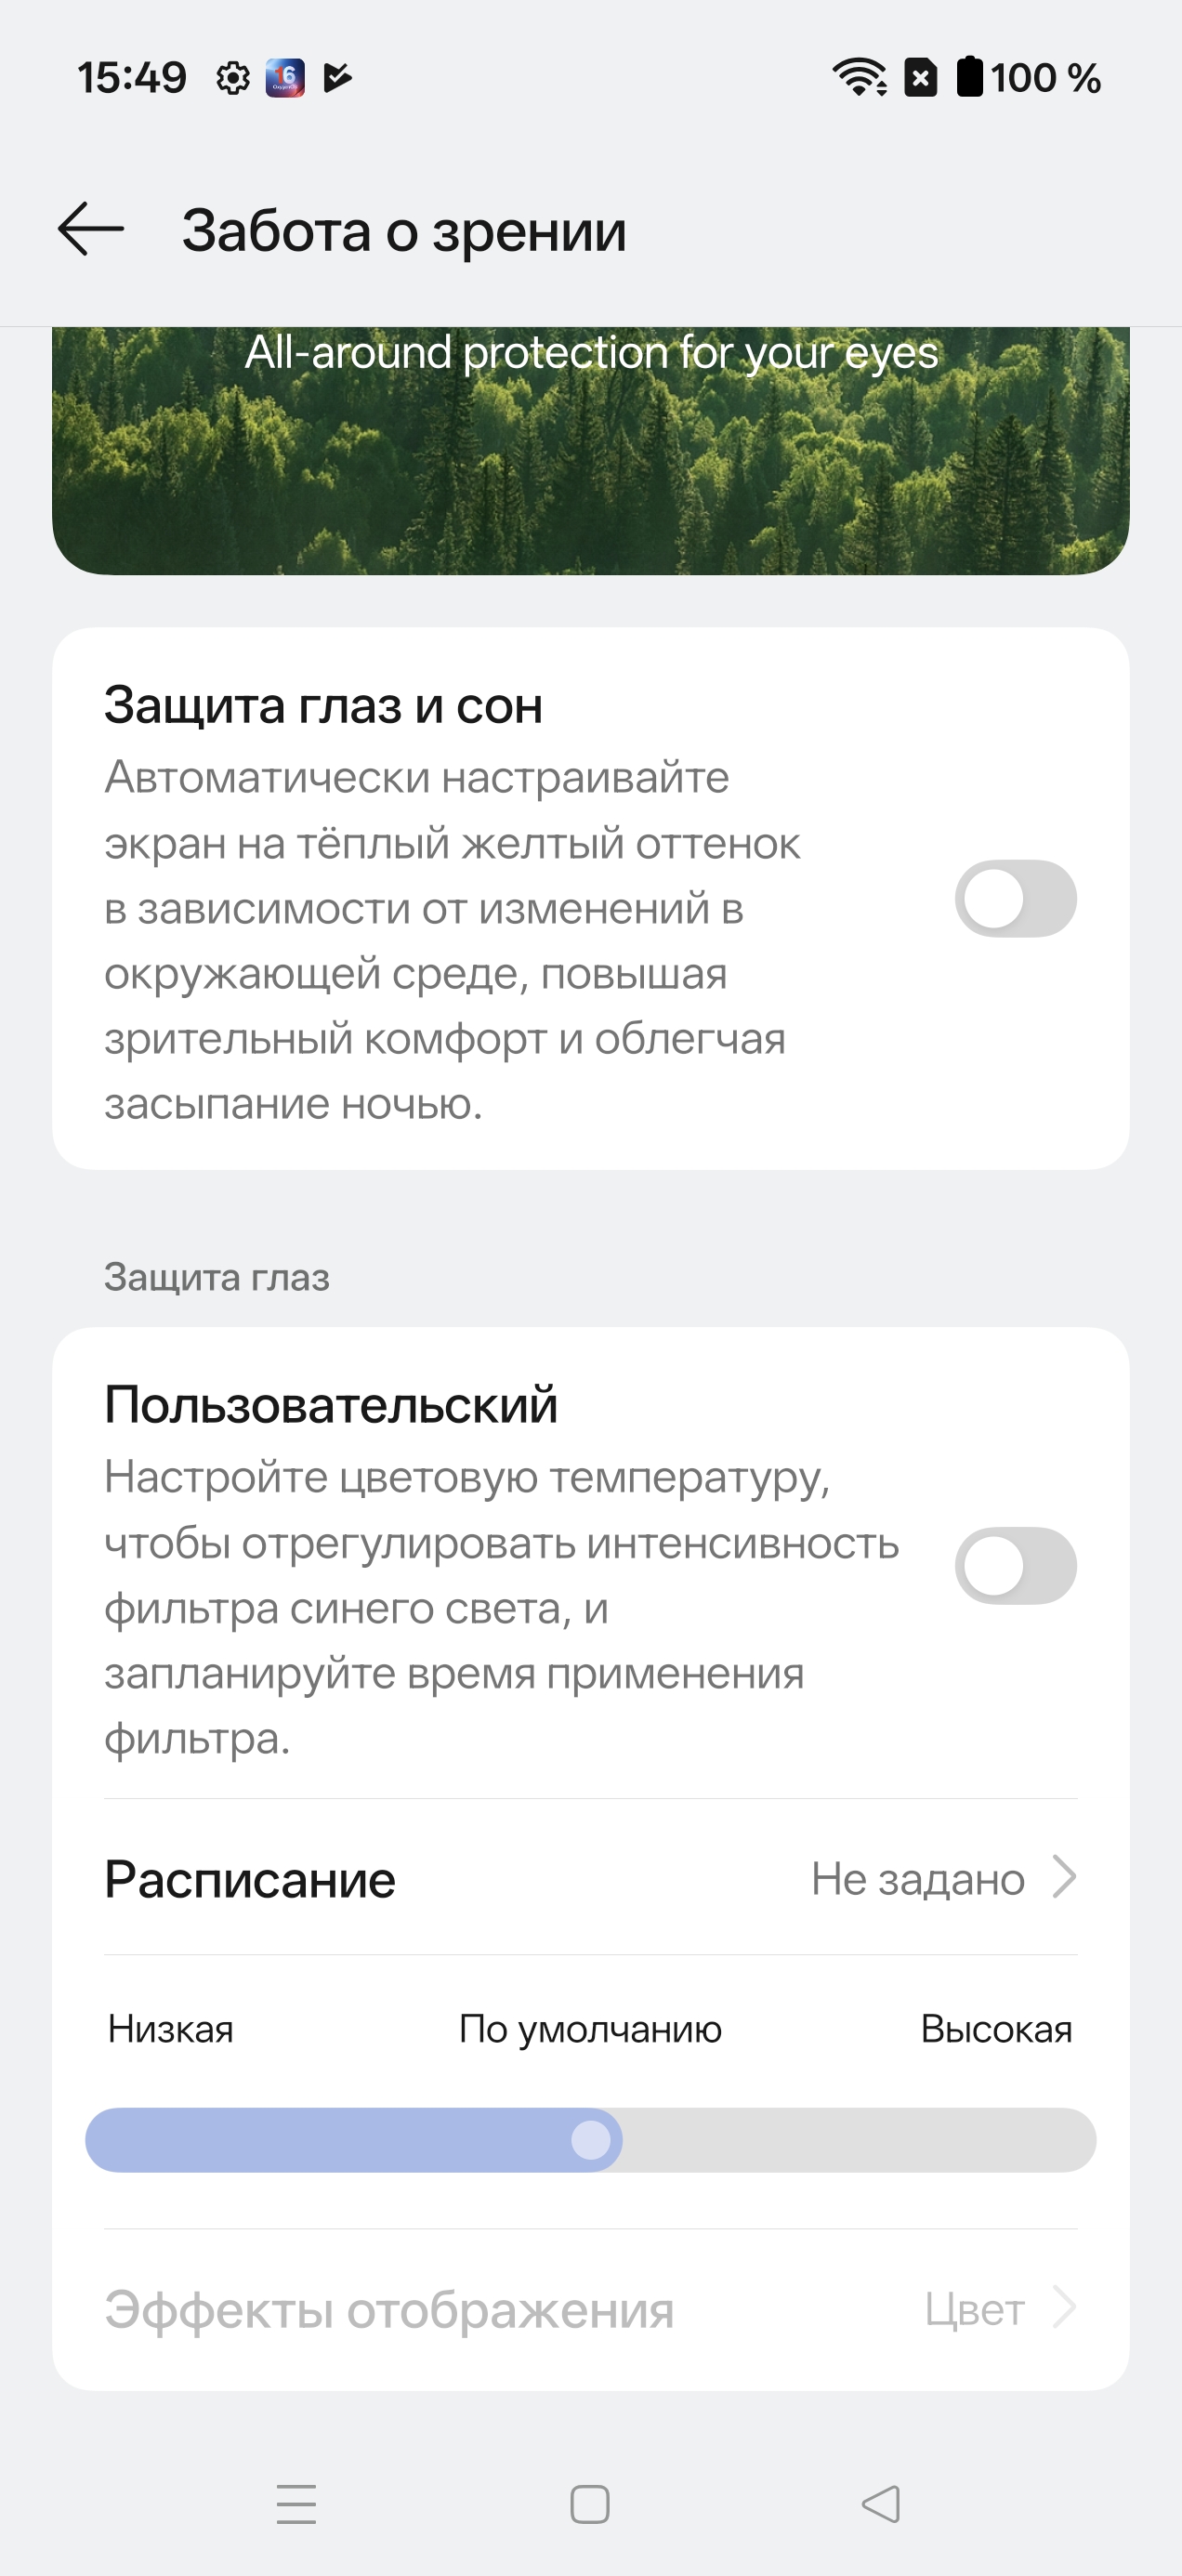Turn on the Пользовательский switch

click(x=1015, y=1566)
